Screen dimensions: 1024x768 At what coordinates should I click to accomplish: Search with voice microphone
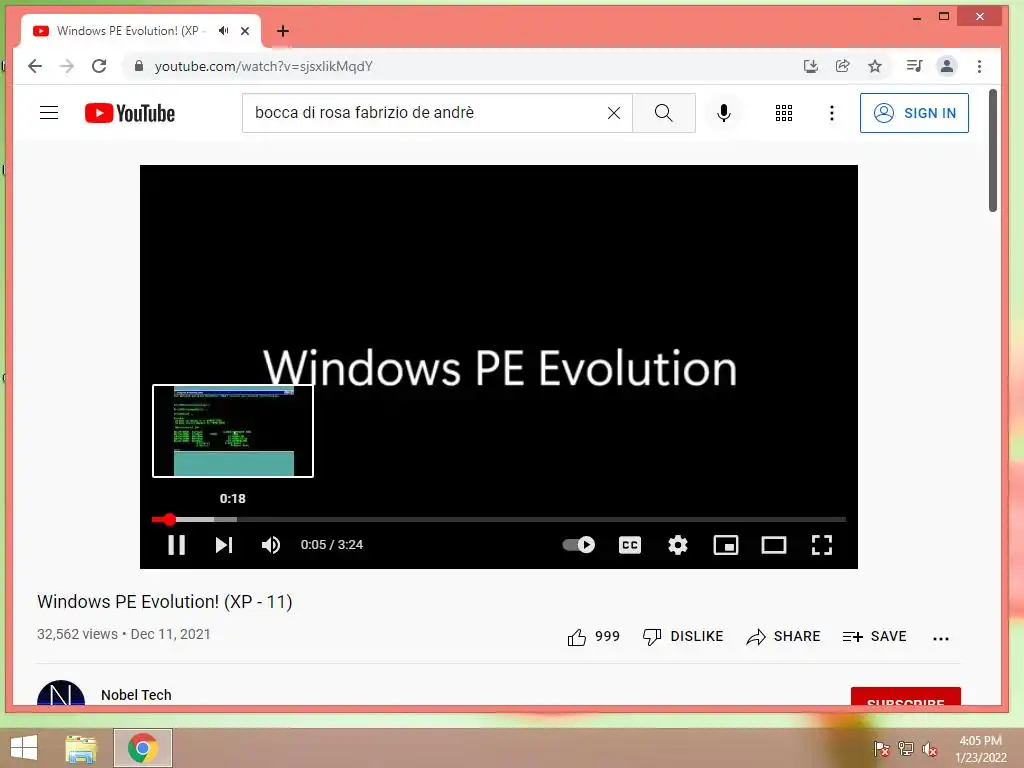tap(724, 113)
